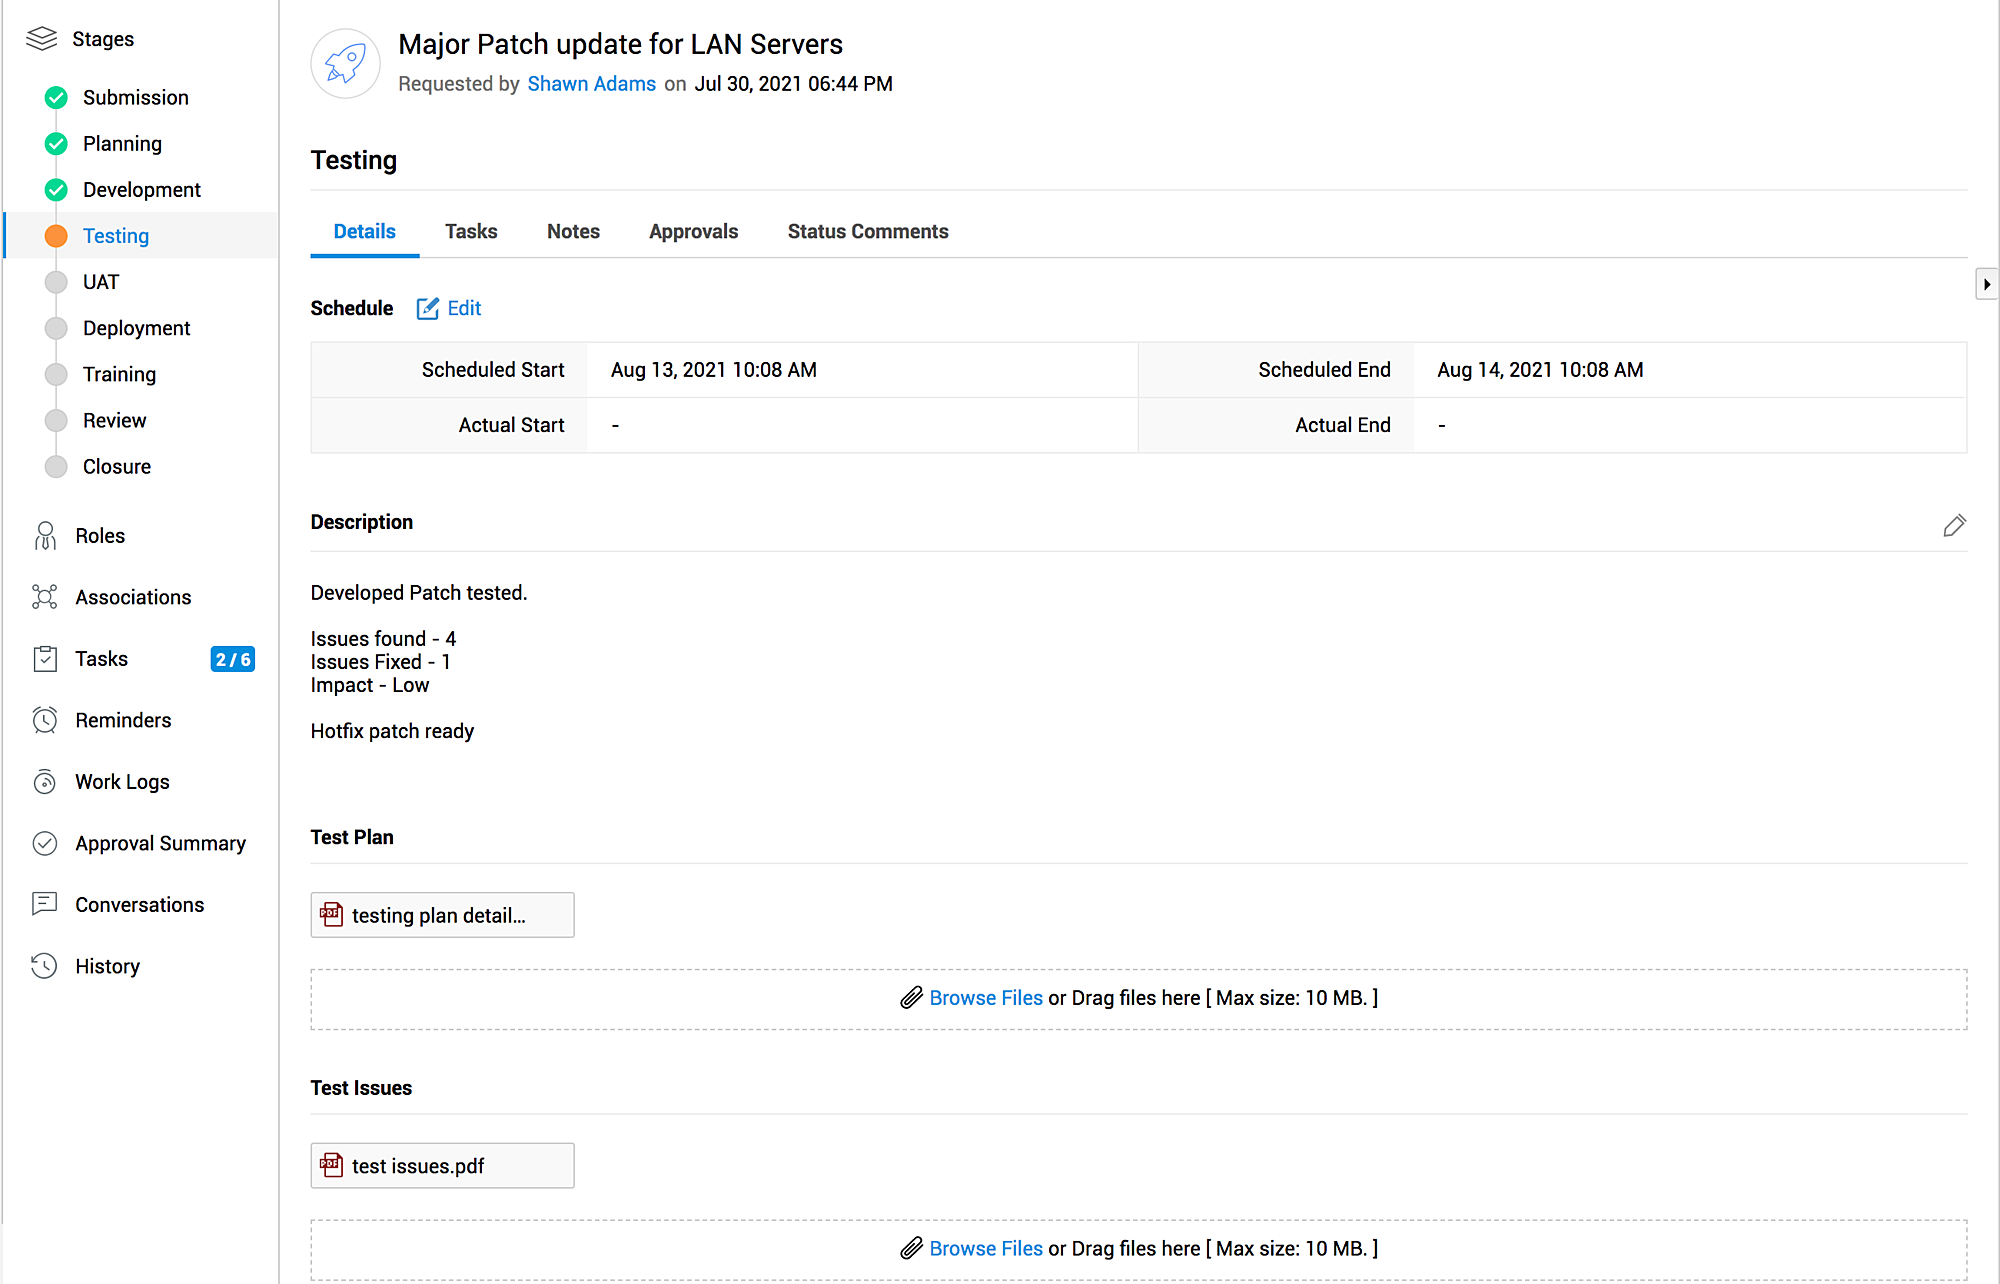This screenshot has height=1284, width=2000.
Task: Open the Closure stage
Action: tap(117, 467)
